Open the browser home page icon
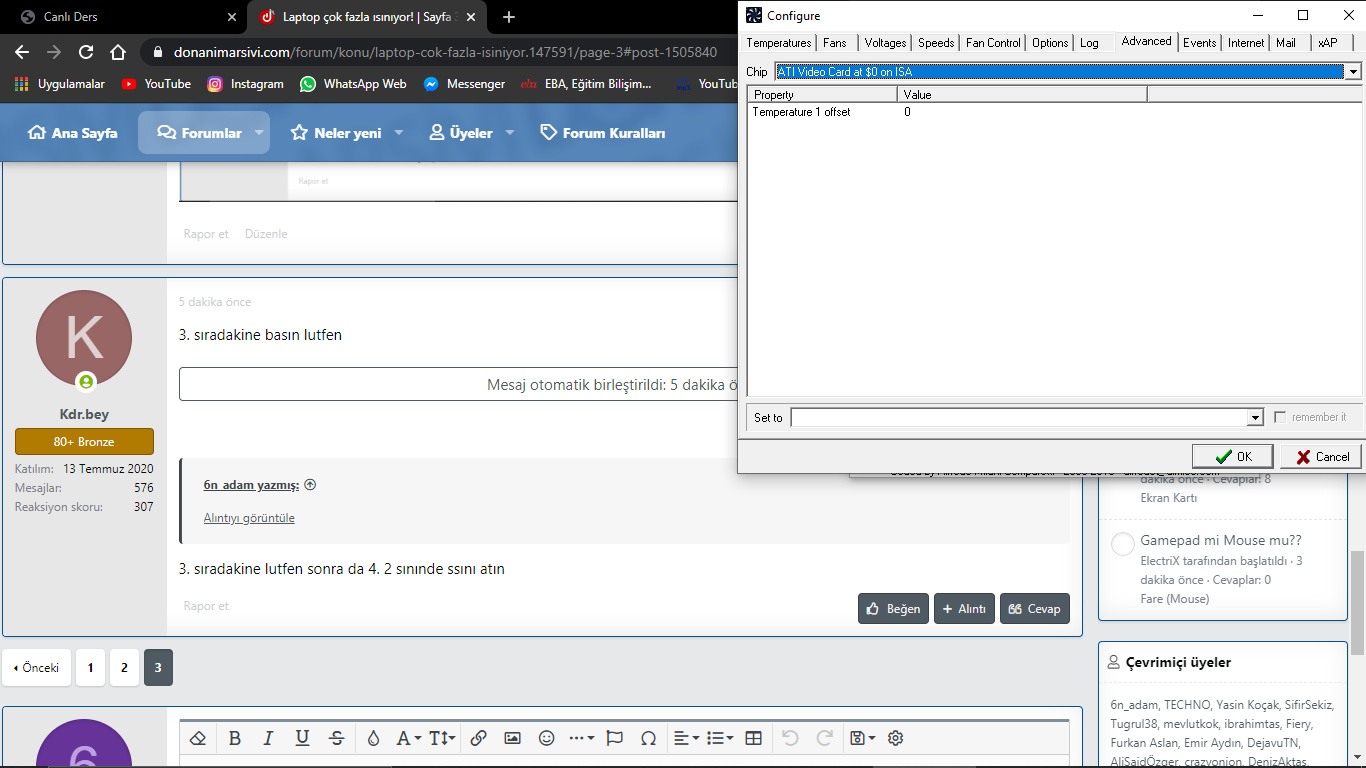Screen dimensions: 1366x768 coord(118,52)
